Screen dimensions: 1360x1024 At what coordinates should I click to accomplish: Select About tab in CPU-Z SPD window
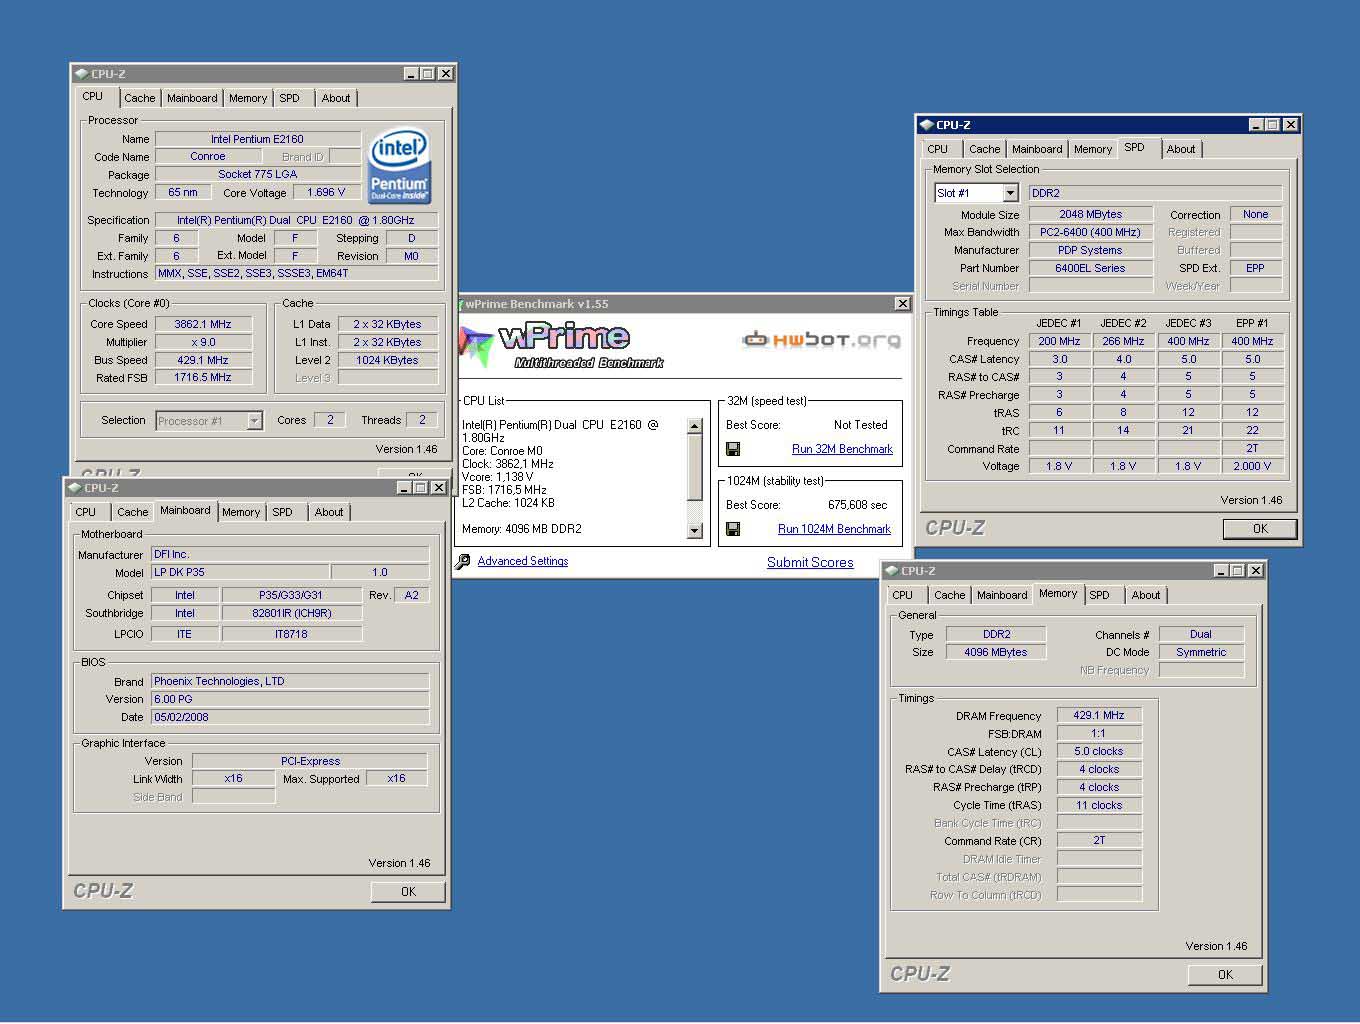[x=1181, y=149]
